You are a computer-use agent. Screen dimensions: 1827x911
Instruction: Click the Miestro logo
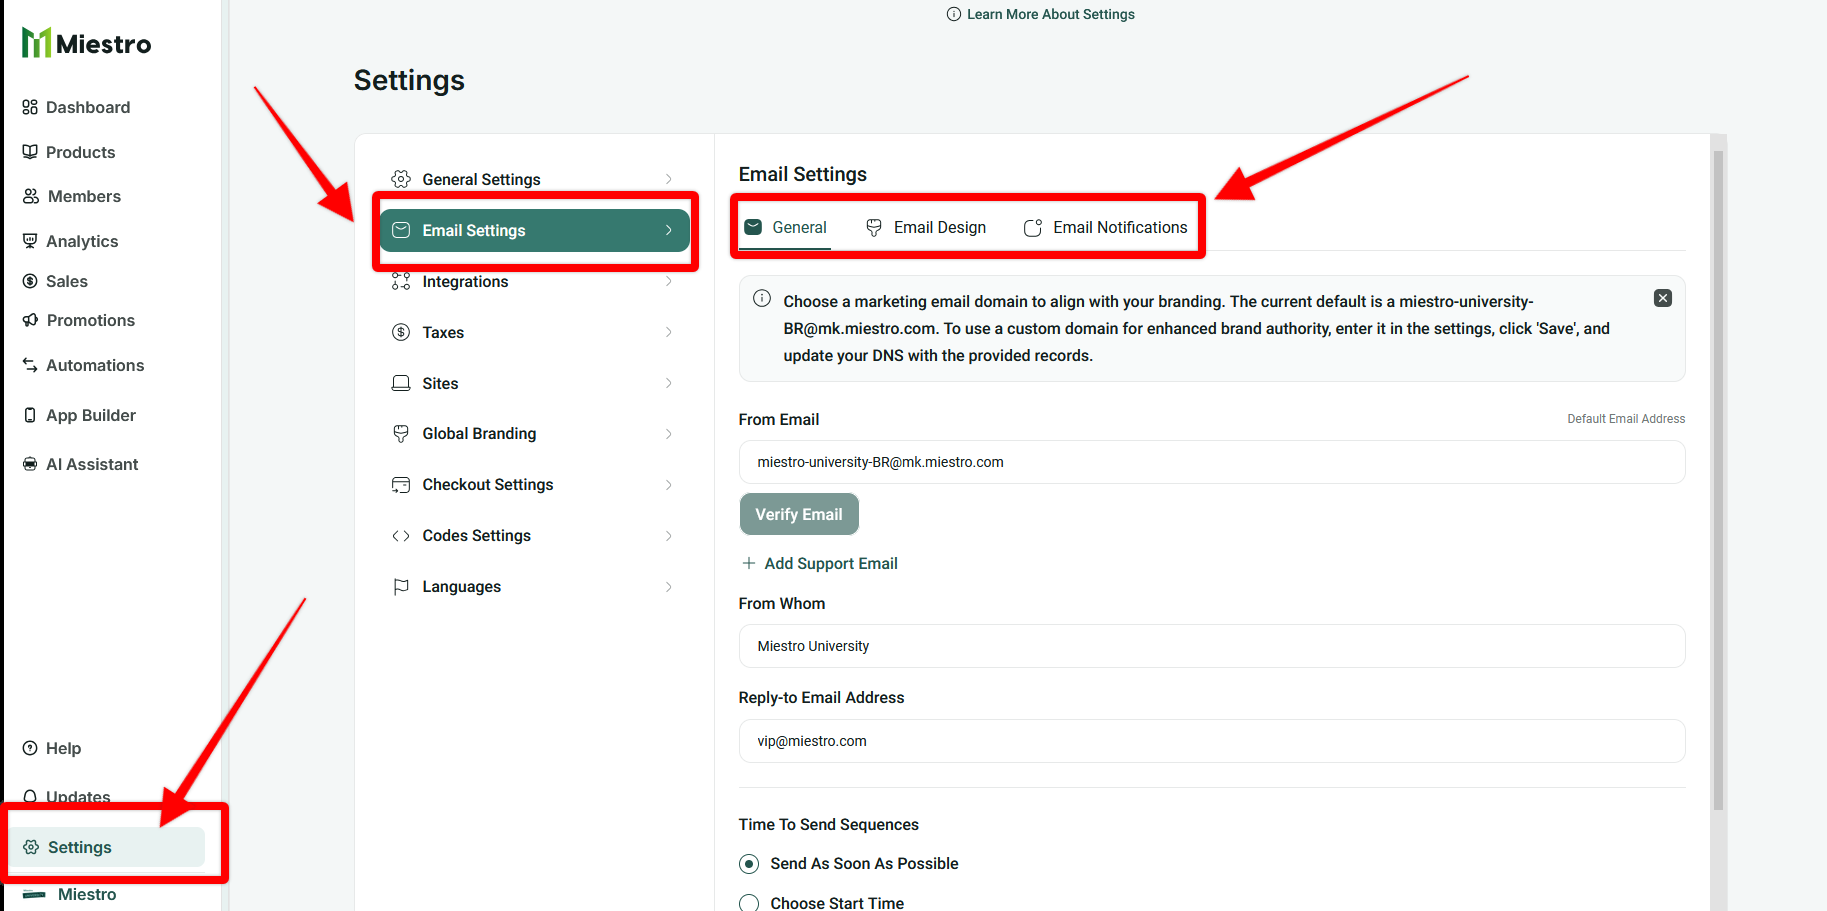click(86, 43)
